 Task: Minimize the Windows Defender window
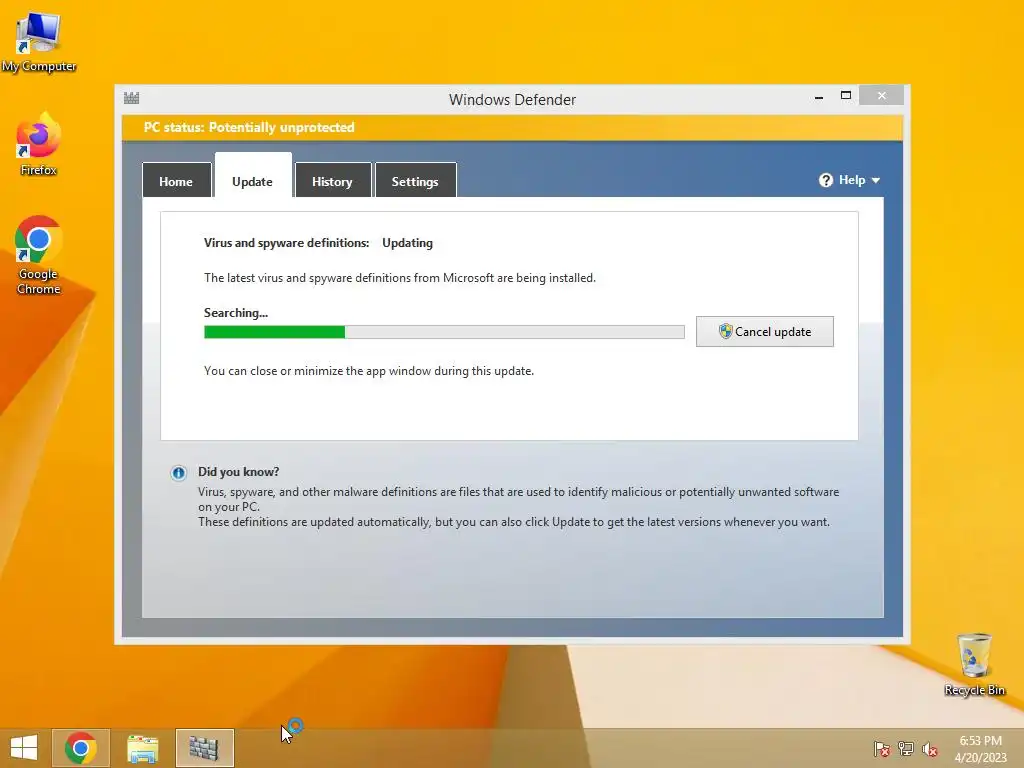(x=819, y=97)
